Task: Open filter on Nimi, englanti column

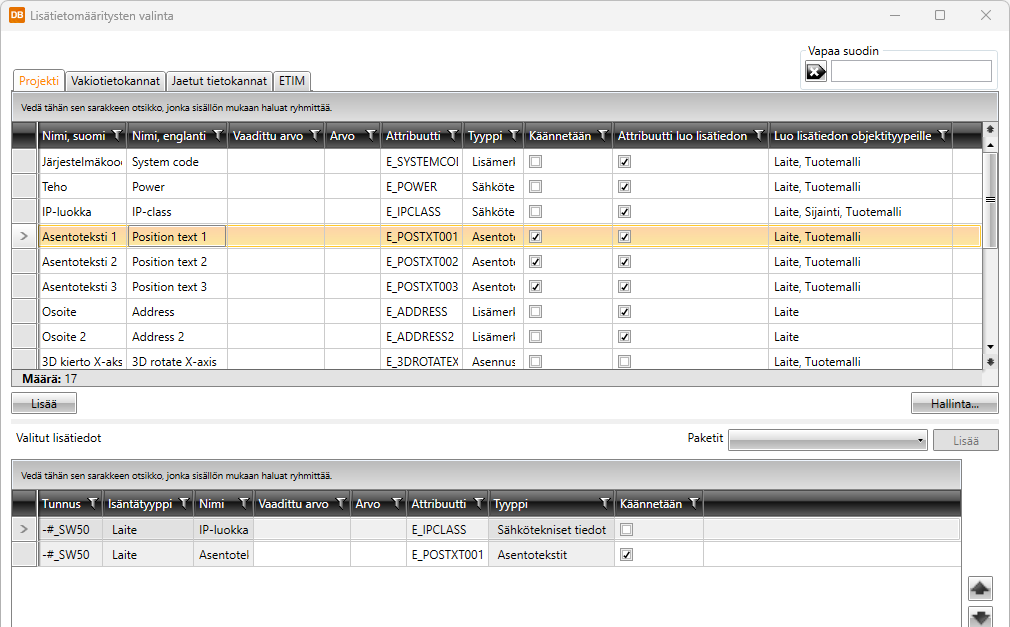Action: pyautogui.click(x=217, y=136)
